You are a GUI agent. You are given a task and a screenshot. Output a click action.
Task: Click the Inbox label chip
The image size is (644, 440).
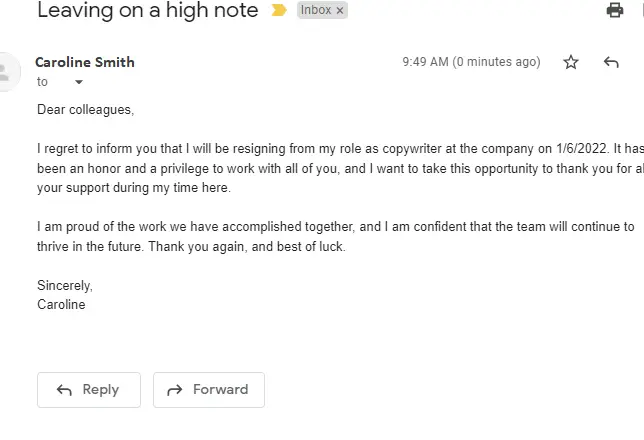[x=322, y=10]
